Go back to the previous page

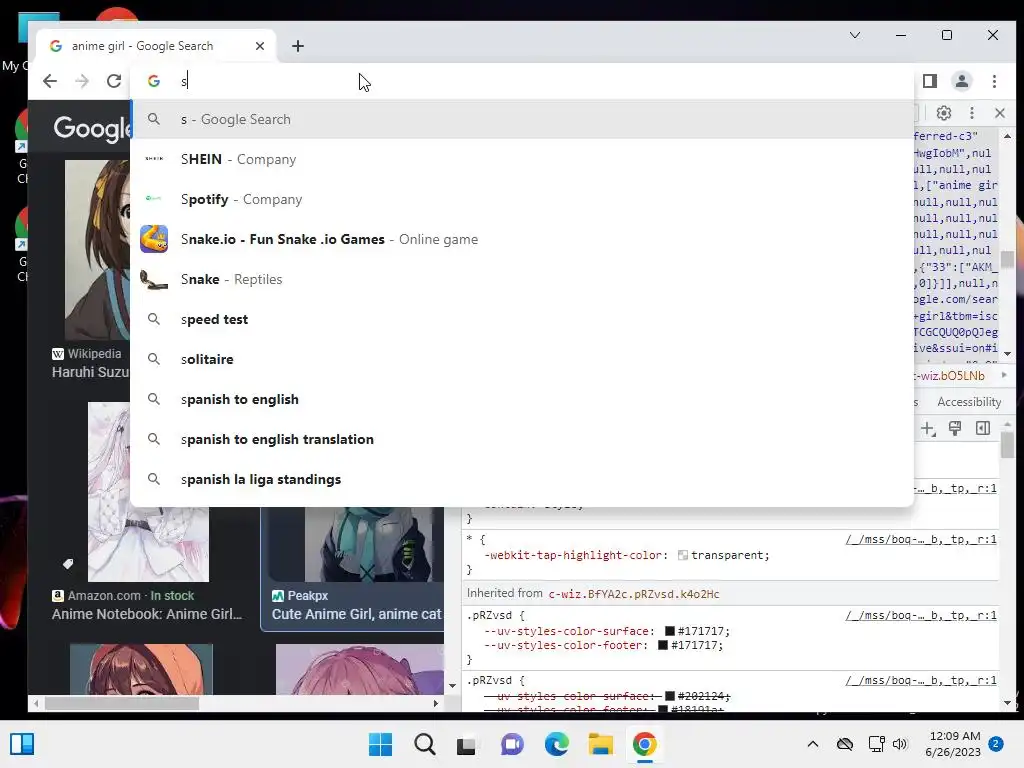(50, 81)
